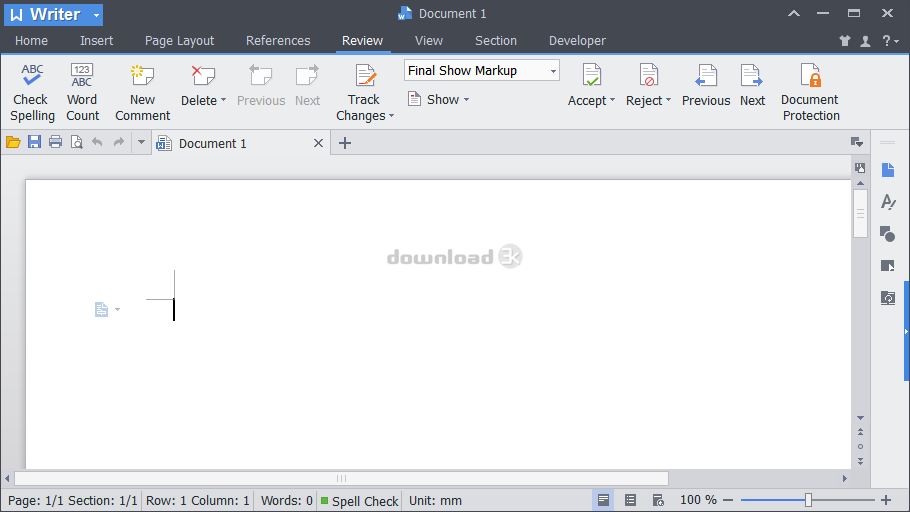The image size is (910, 512).
Task: Switch to the View tab
Action: (x=429, y=41)
